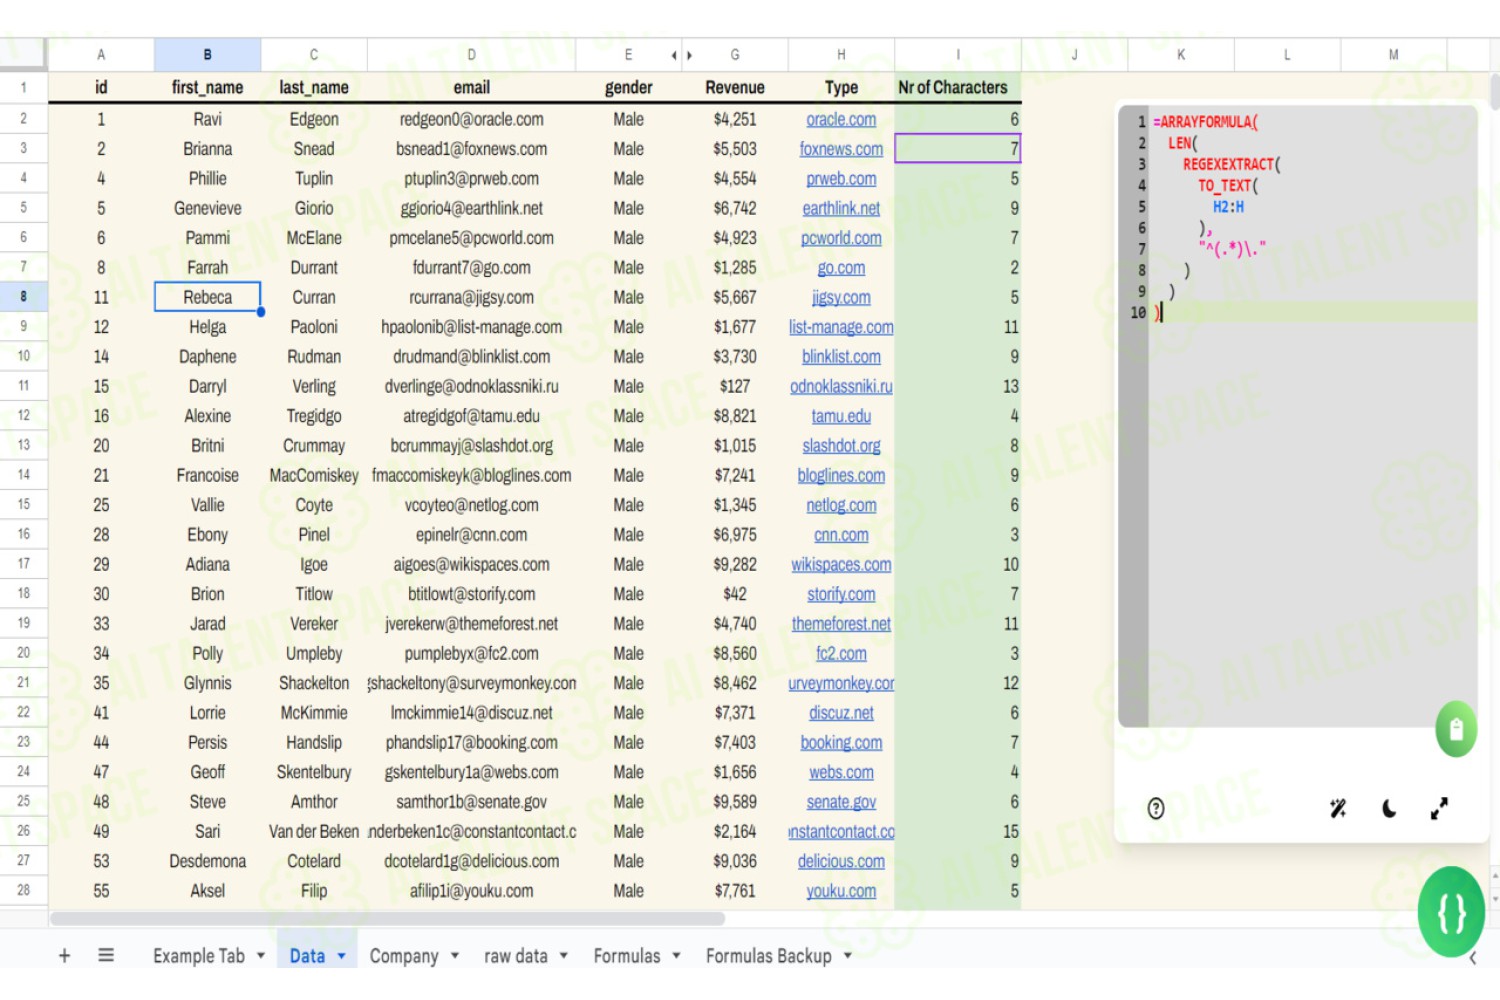Switch to the Example Tab sheet
Image resolution: width=1500 pixels, height=1000 pixels.
point(199,956)
